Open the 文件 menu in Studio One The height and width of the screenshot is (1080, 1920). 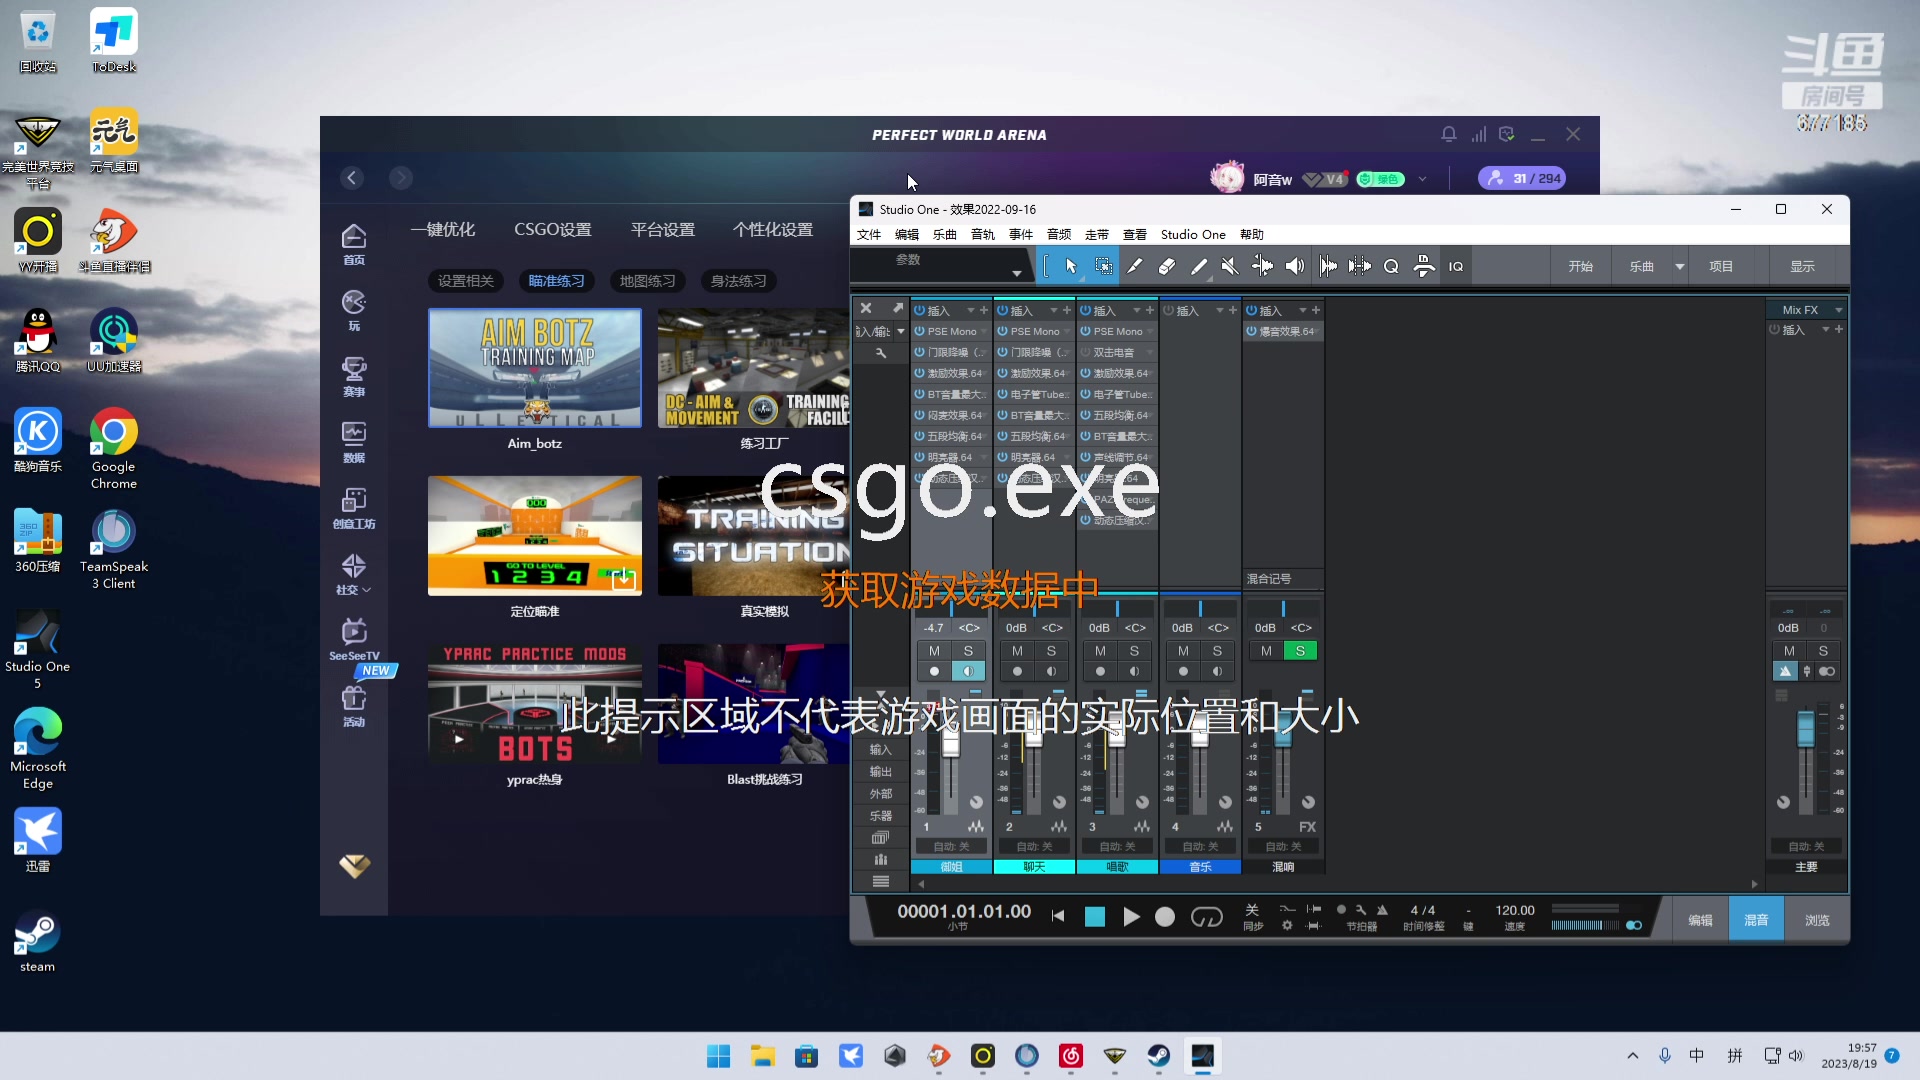[x=869, y=234]
